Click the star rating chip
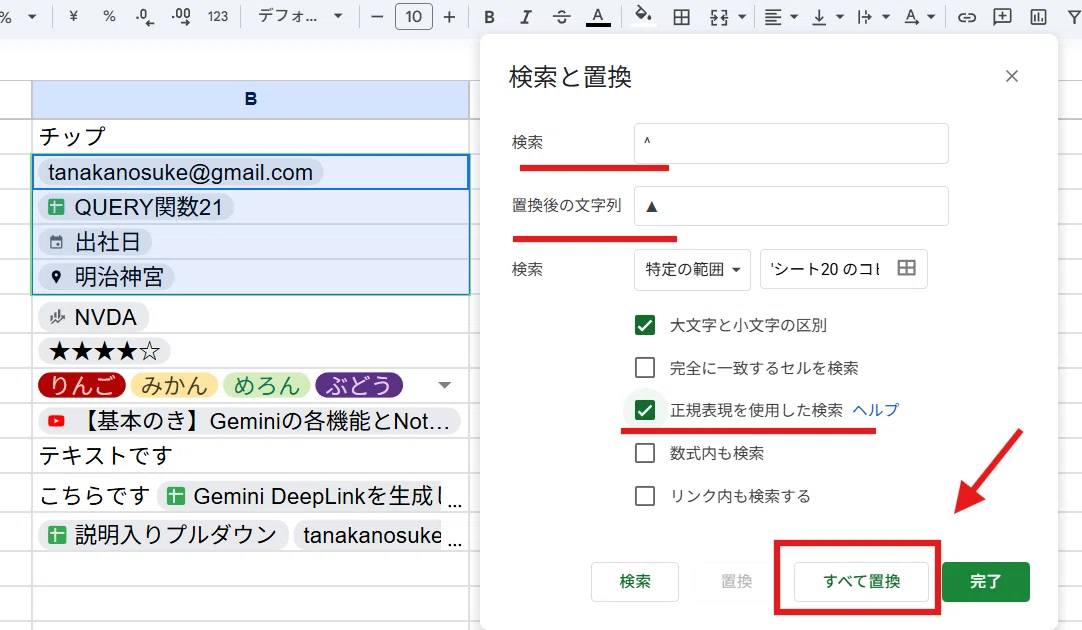The width and height of the screenshot is (1082, 630). [x=104, y=351]
